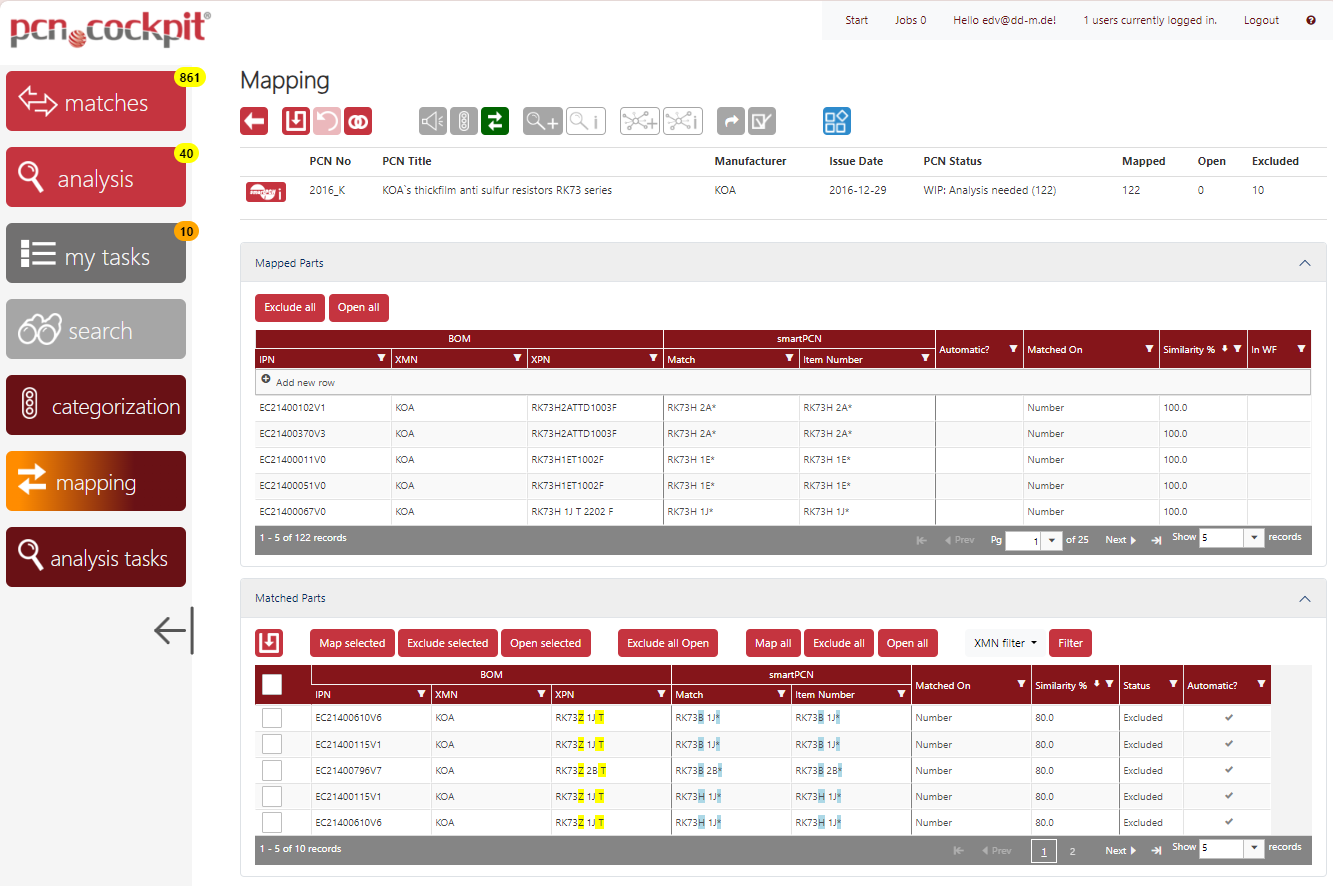Image resolution: width=1333 pixels, height=886 pixels.
Task: Click the forward share arrow icon
Action: tap(732, 121)
